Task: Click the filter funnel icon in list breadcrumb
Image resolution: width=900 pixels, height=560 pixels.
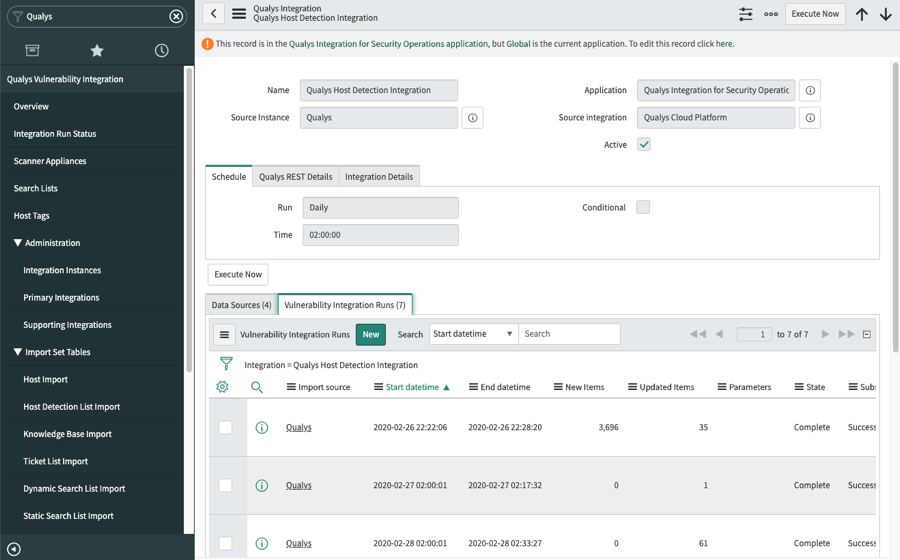Action: coord(226,364)
